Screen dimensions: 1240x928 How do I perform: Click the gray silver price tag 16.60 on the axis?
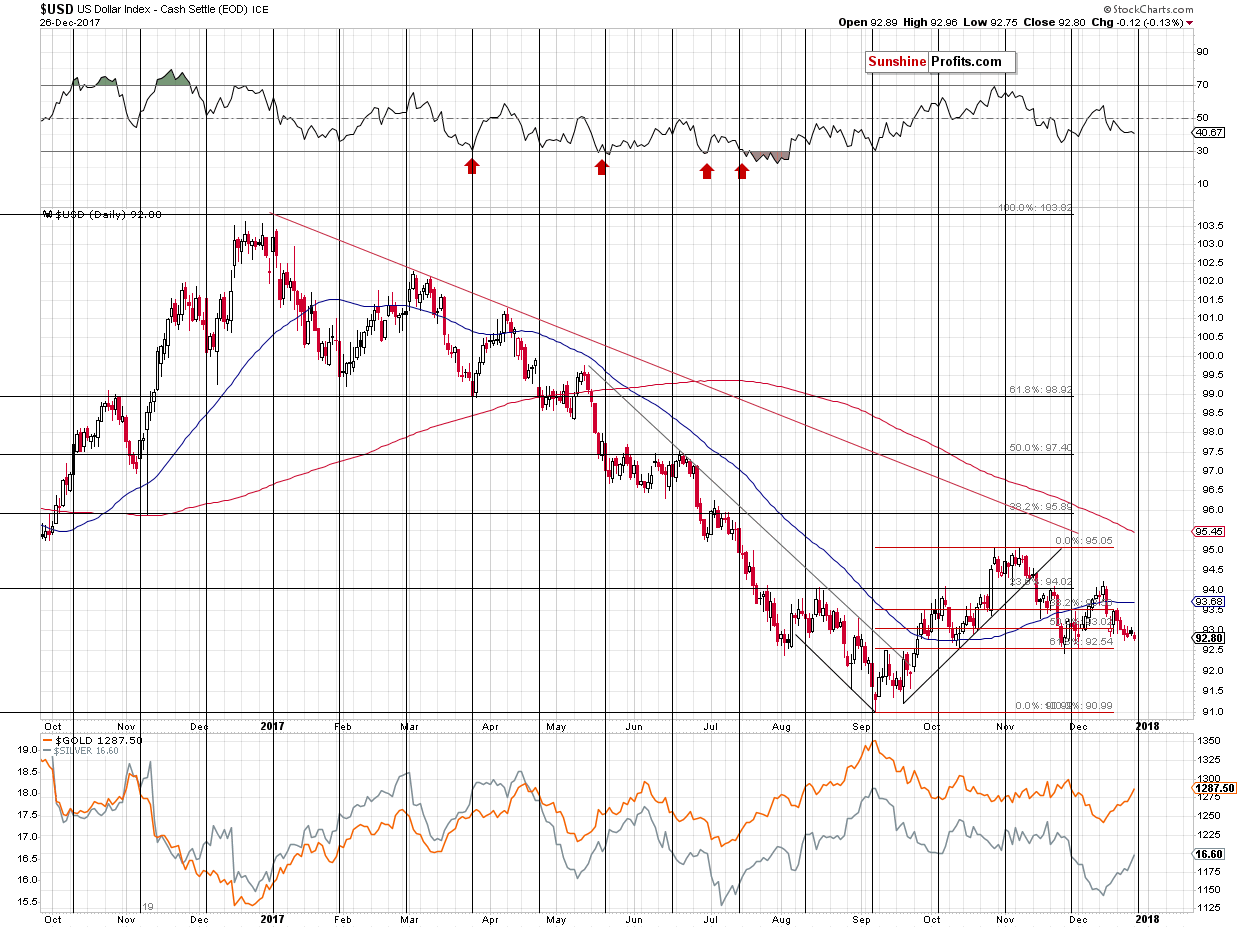pyautogui.click(x=1209, y=856)
